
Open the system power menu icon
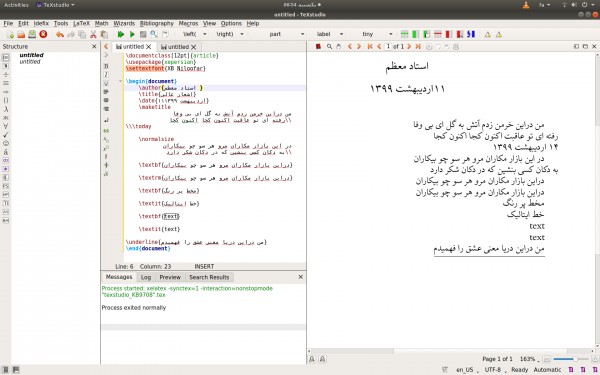[585, 5]
